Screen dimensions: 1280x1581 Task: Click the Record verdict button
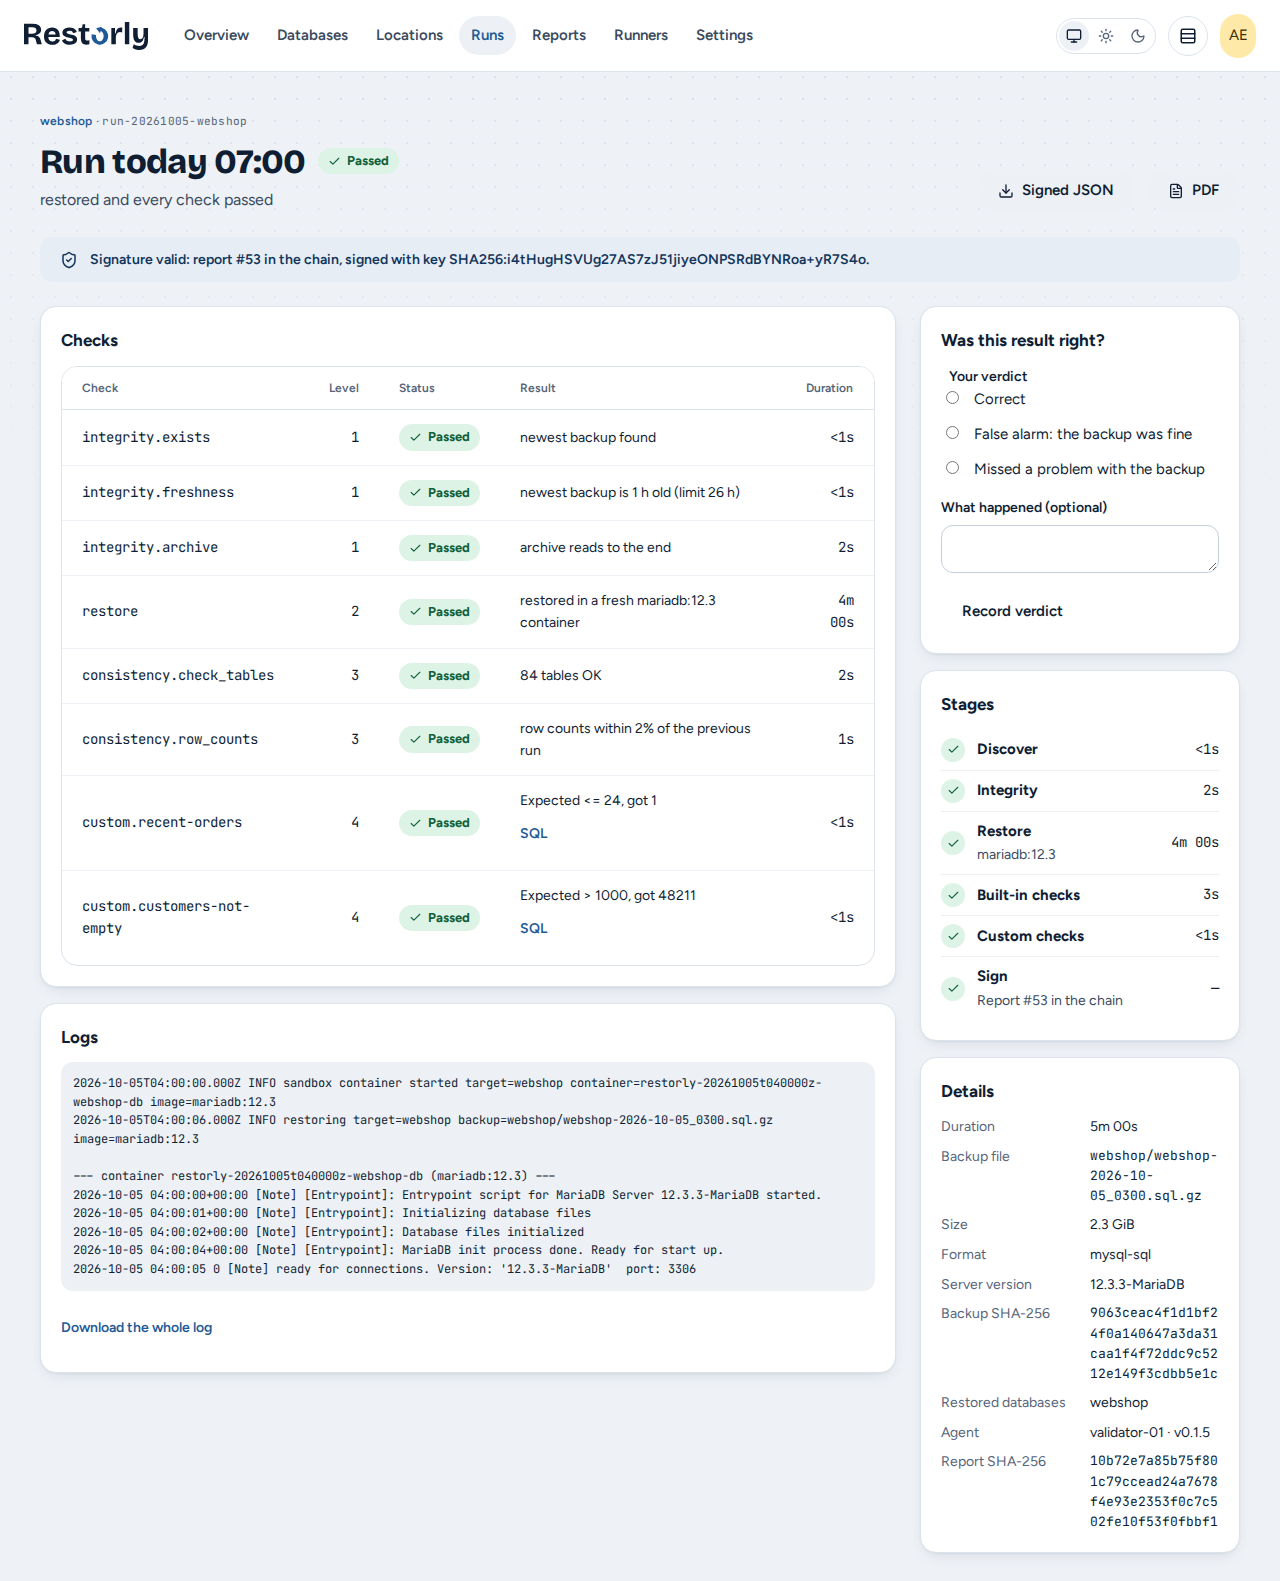pyautogui.click(x=1012, y=611)
